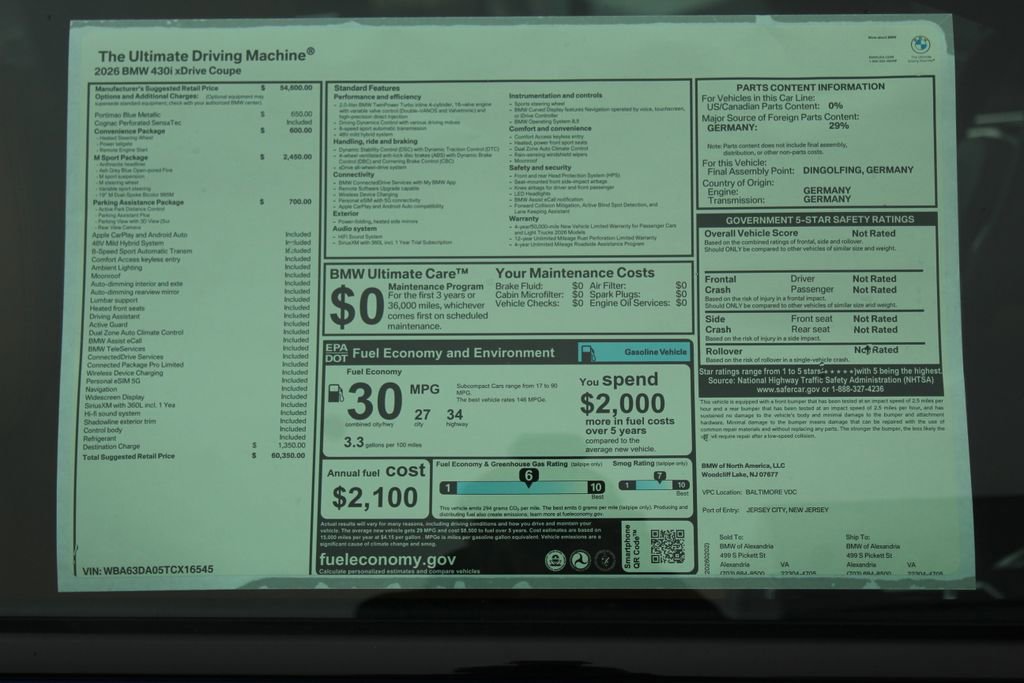Click the middle agency seal near the QR code

580,560
